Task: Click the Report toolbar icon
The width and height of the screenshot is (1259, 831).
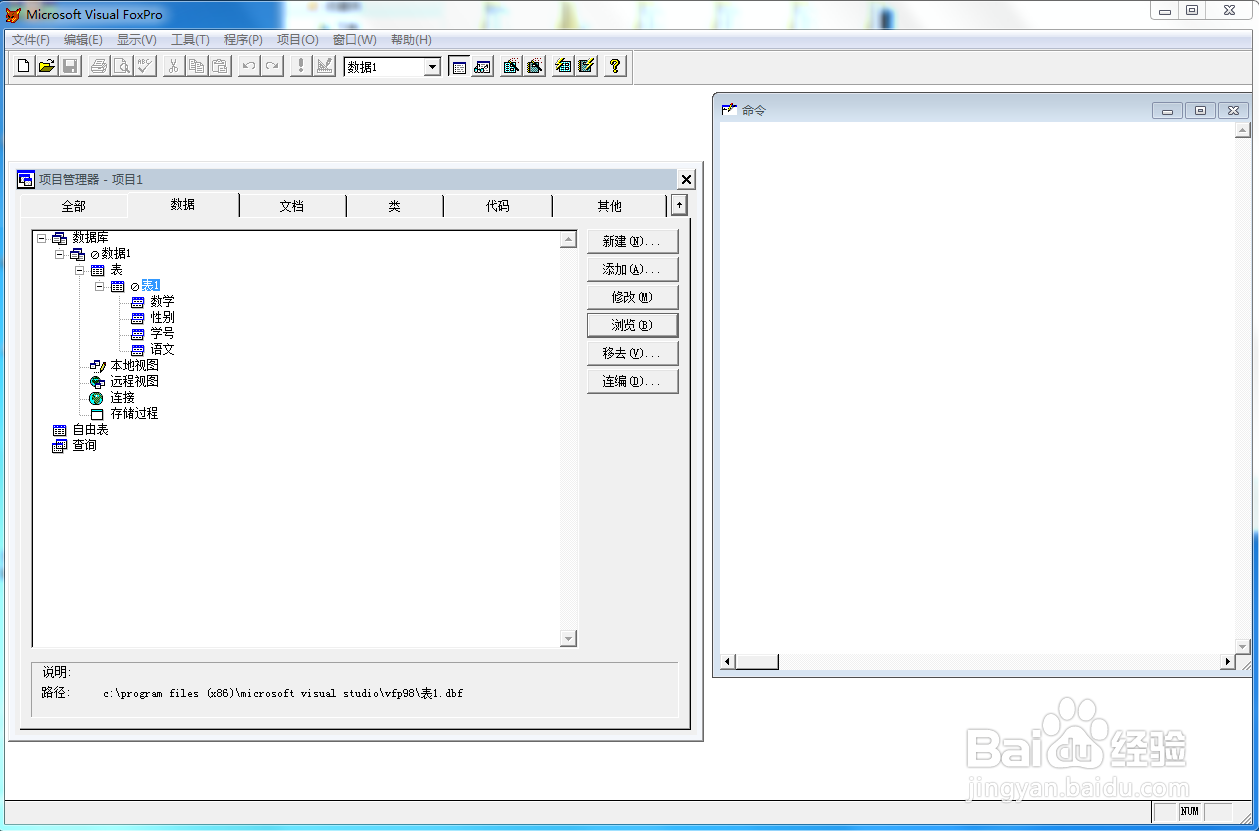Action: point(535,66)
